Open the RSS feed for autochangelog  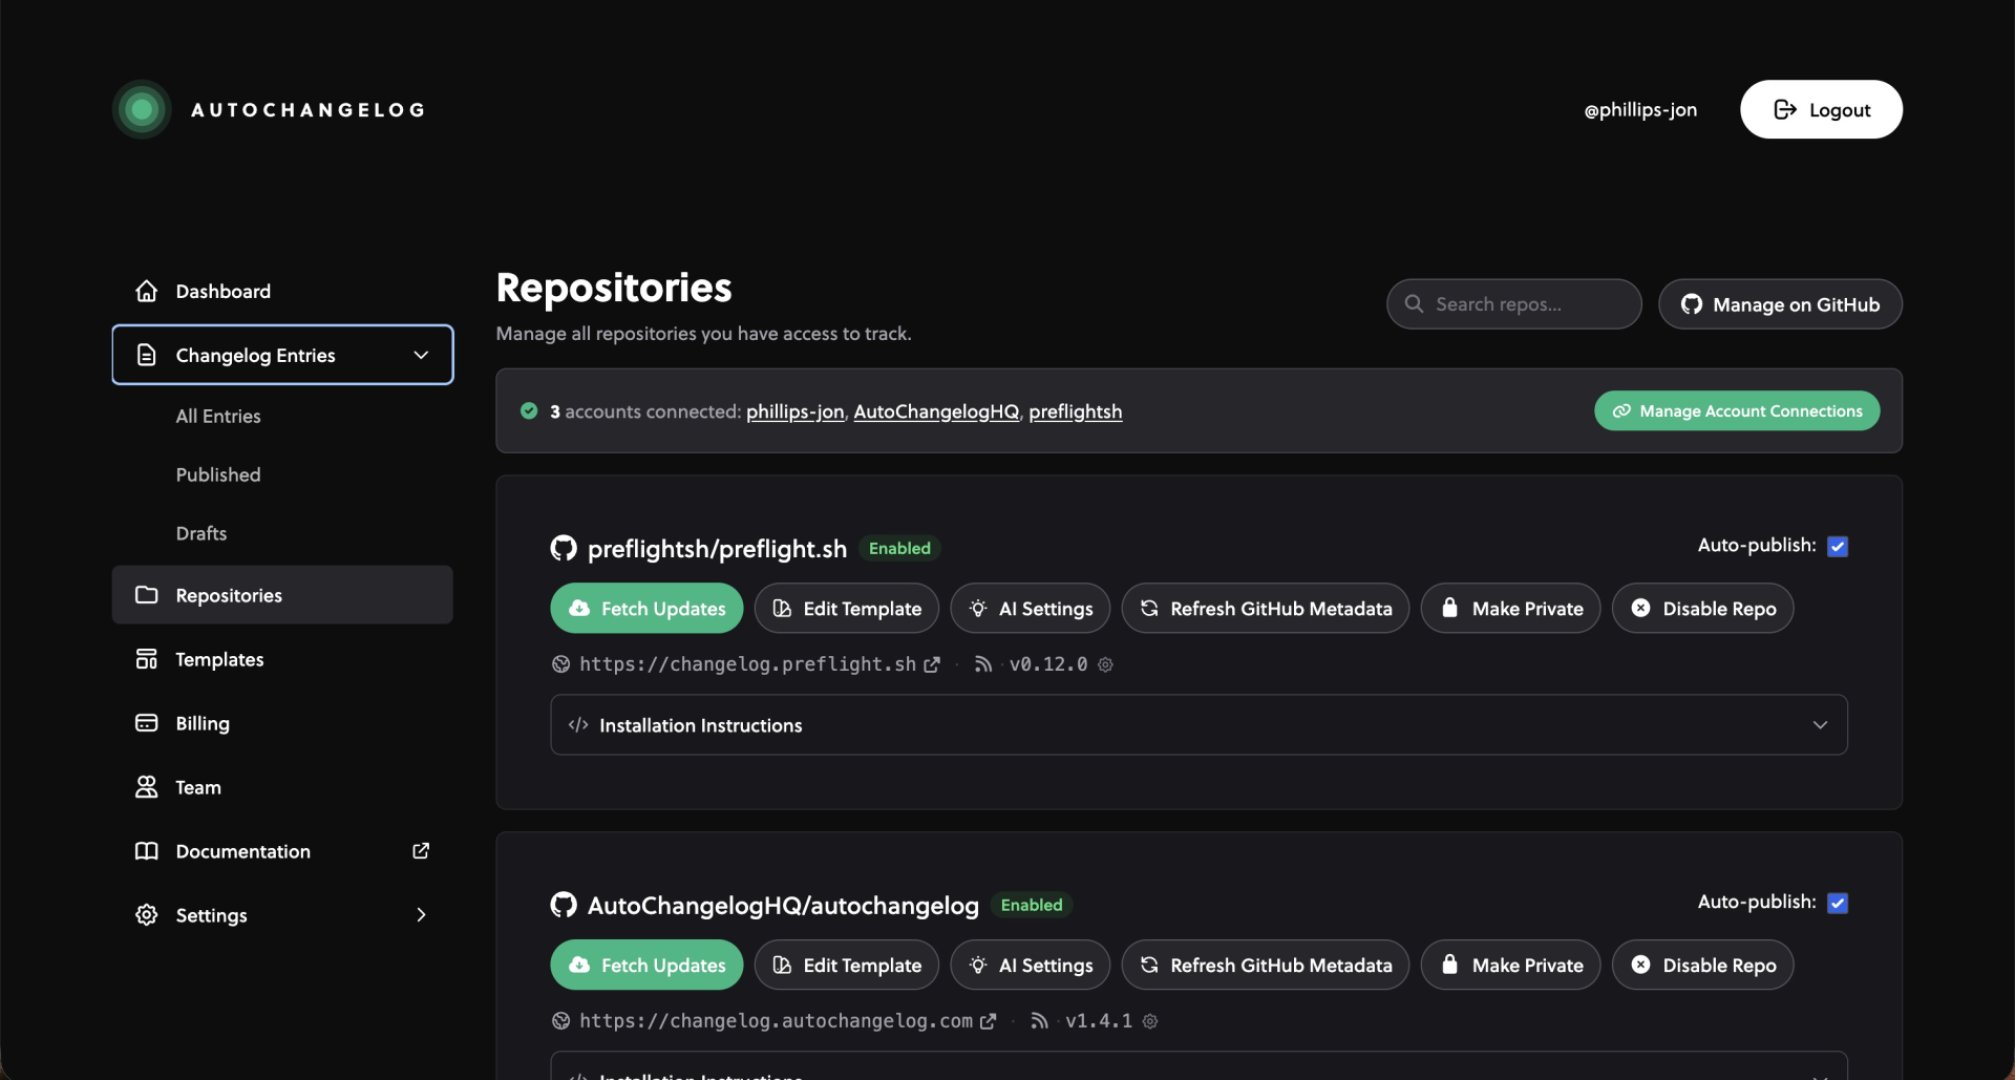click(1039, 1020)
